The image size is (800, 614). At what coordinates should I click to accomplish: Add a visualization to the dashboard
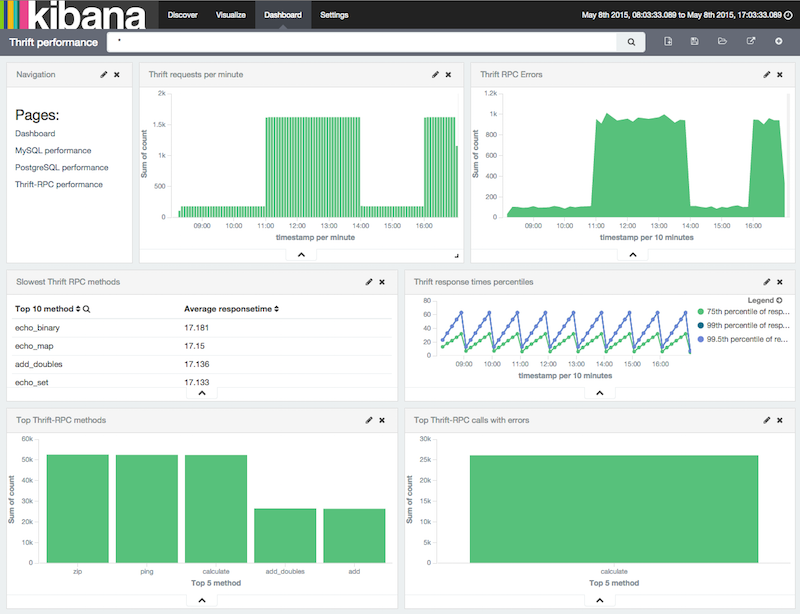click(x=778, y=42)
